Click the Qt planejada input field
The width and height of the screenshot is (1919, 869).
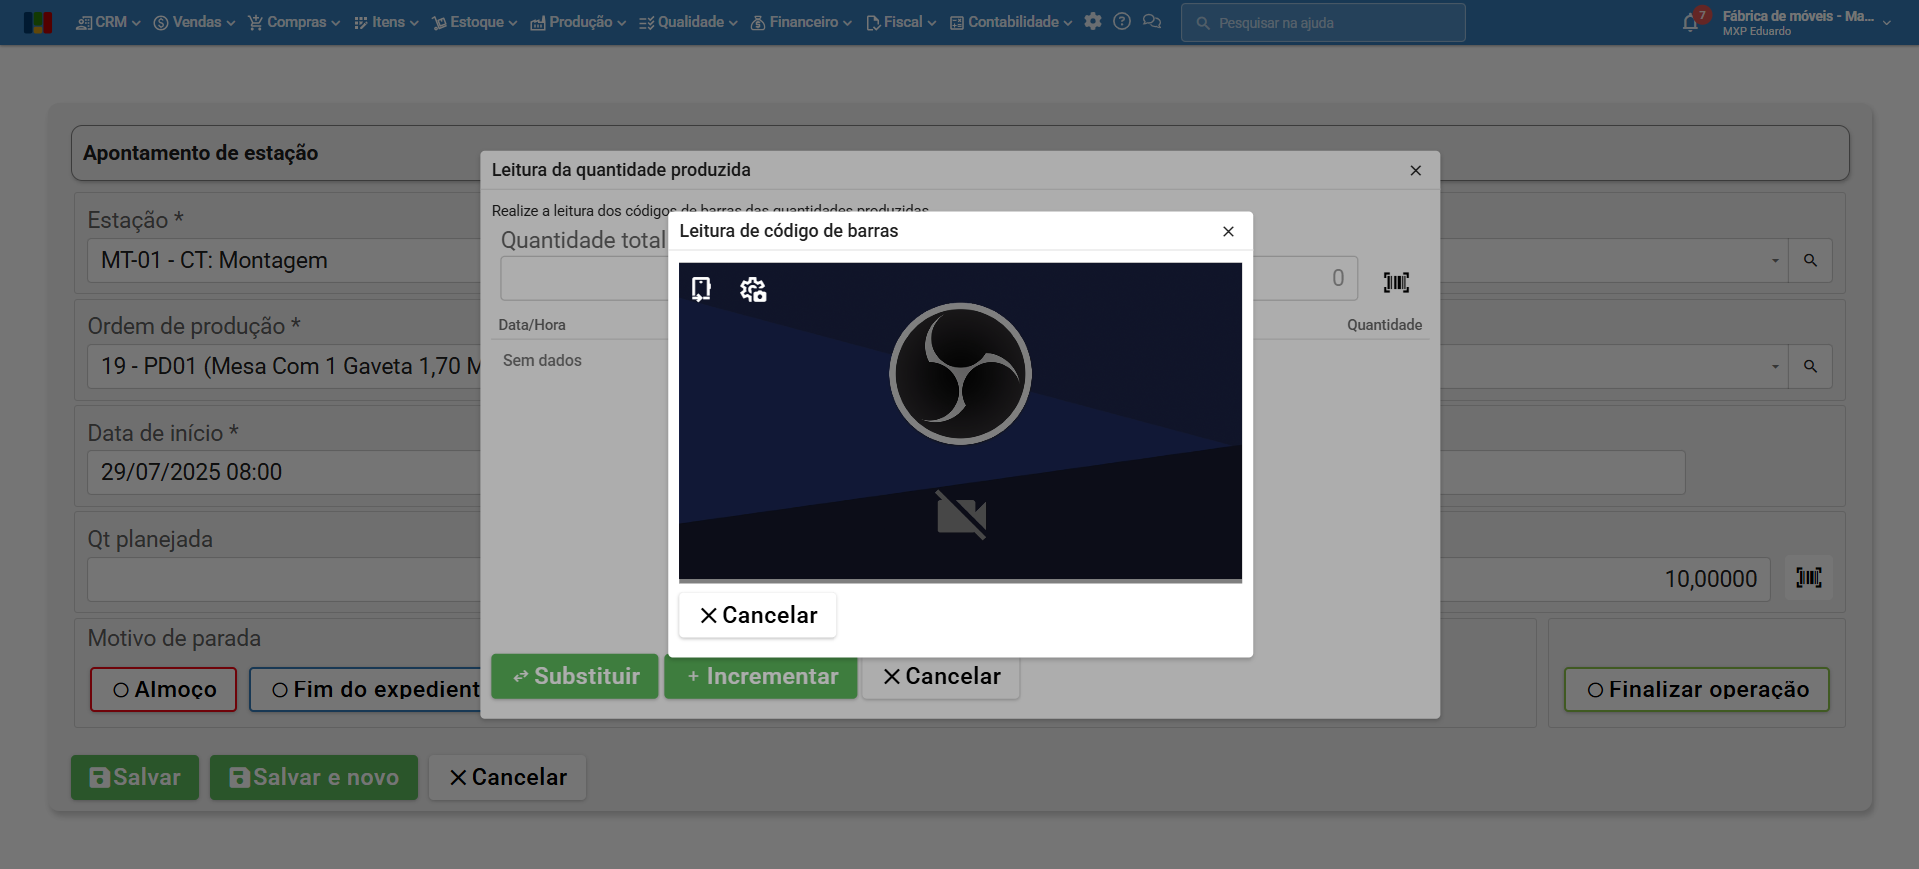(x=284, y=579)
